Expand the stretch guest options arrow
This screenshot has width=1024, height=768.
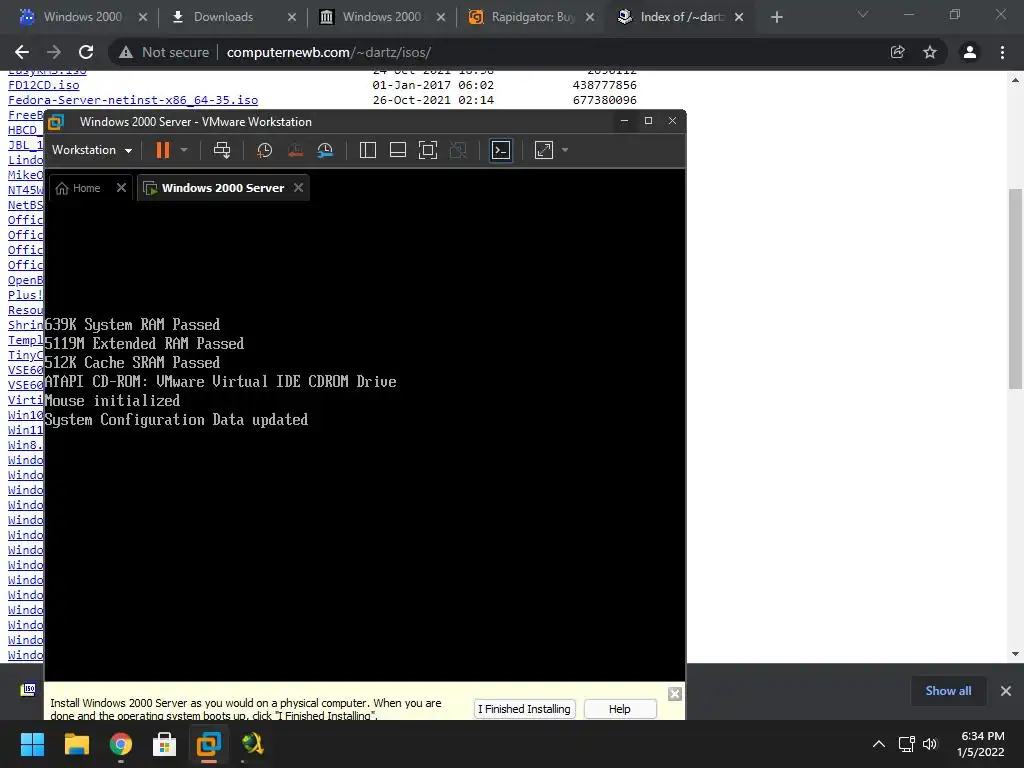565,150
